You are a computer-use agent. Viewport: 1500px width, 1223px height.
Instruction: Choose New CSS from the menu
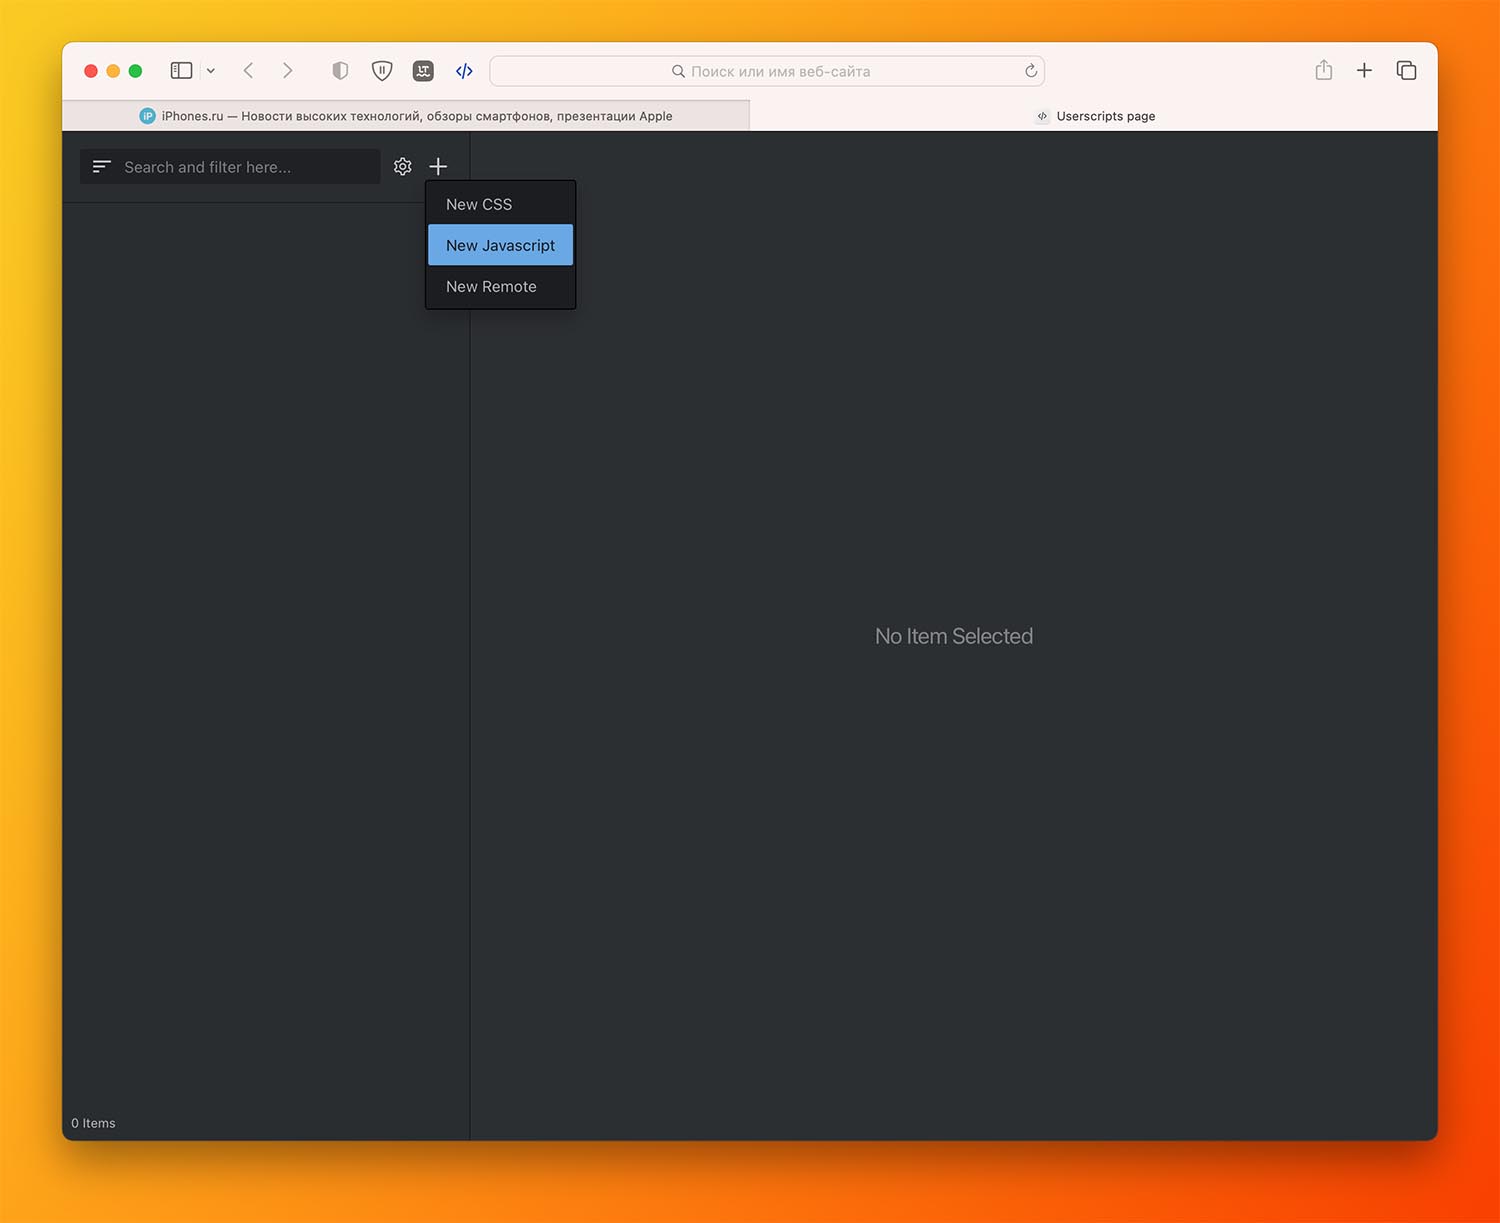click(500, 204)
